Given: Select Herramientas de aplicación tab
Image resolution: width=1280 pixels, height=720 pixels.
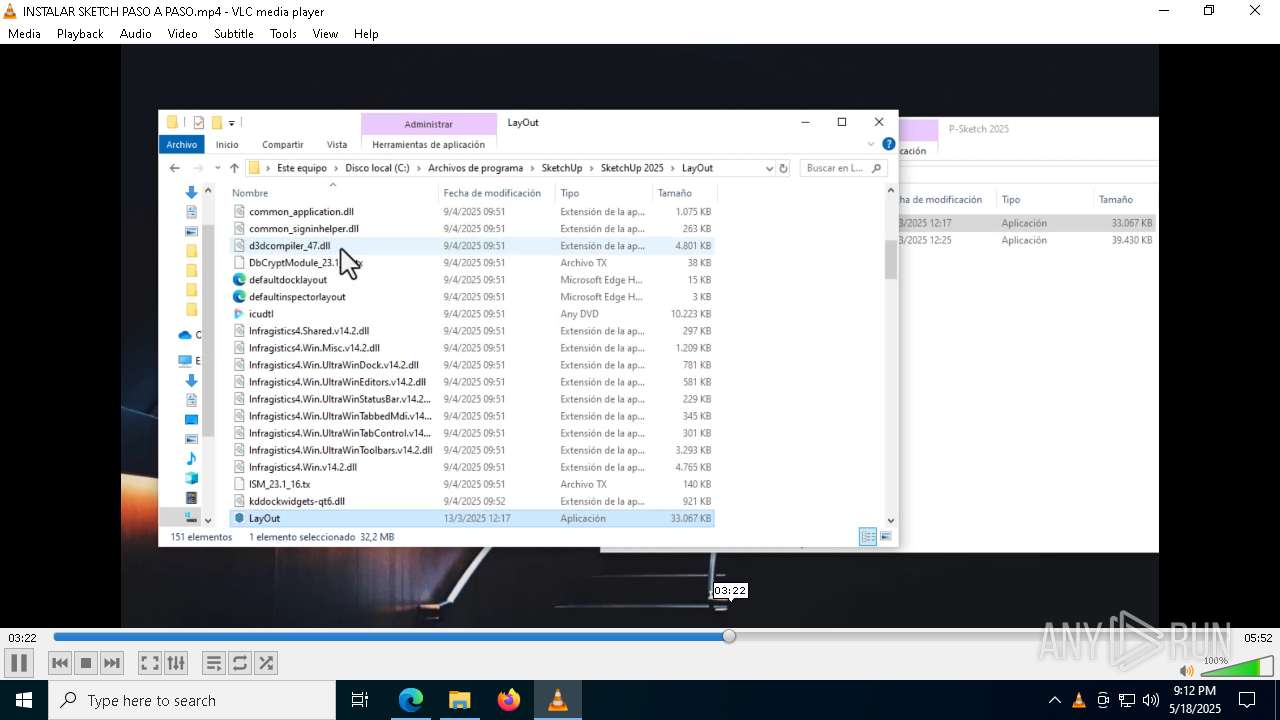Looking at the screenshot, I should (428, 144).
